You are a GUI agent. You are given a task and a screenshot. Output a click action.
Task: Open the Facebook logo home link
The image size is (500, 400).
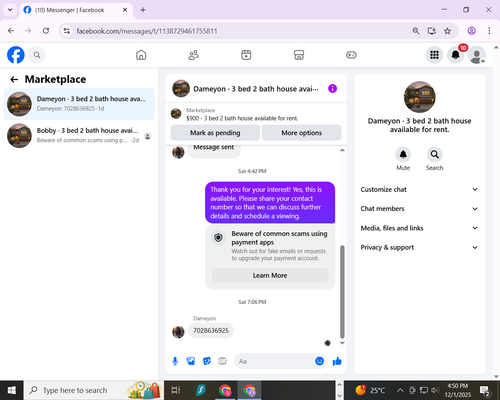[16, 55]
